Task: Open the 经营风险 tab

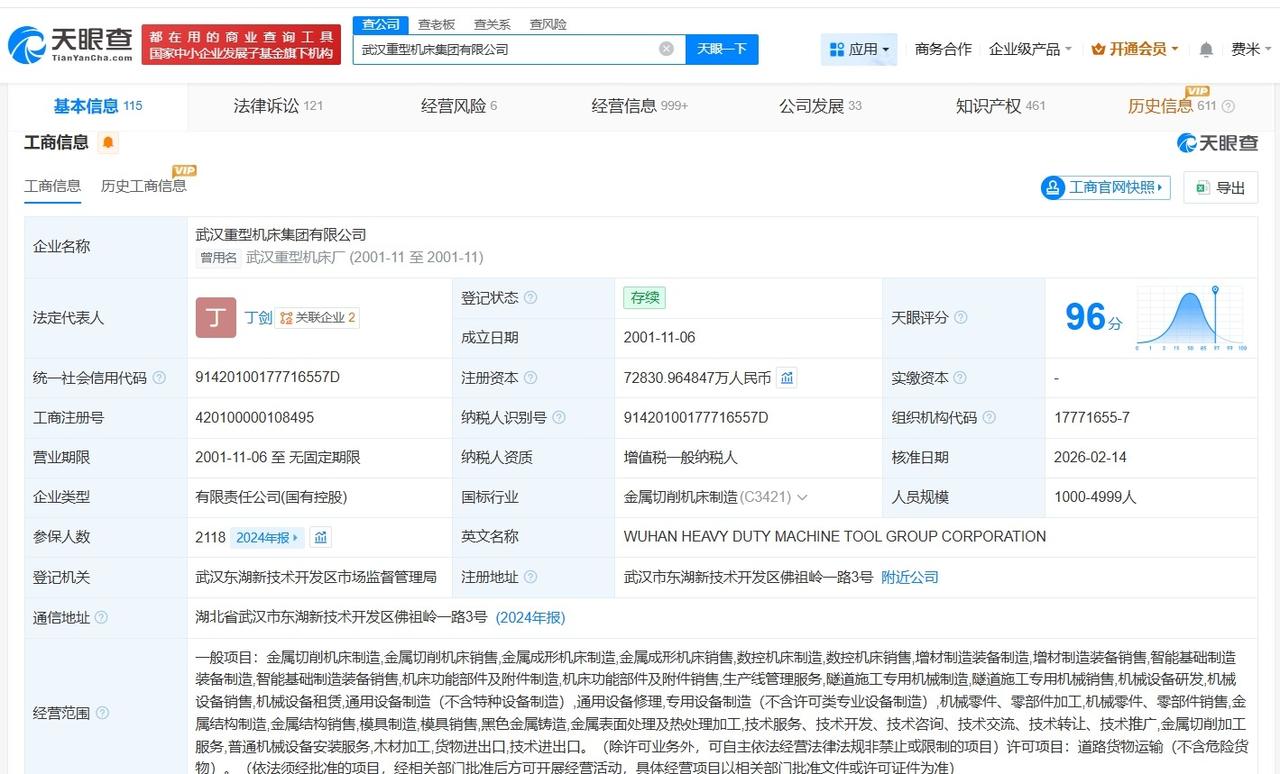Action: 459,106
